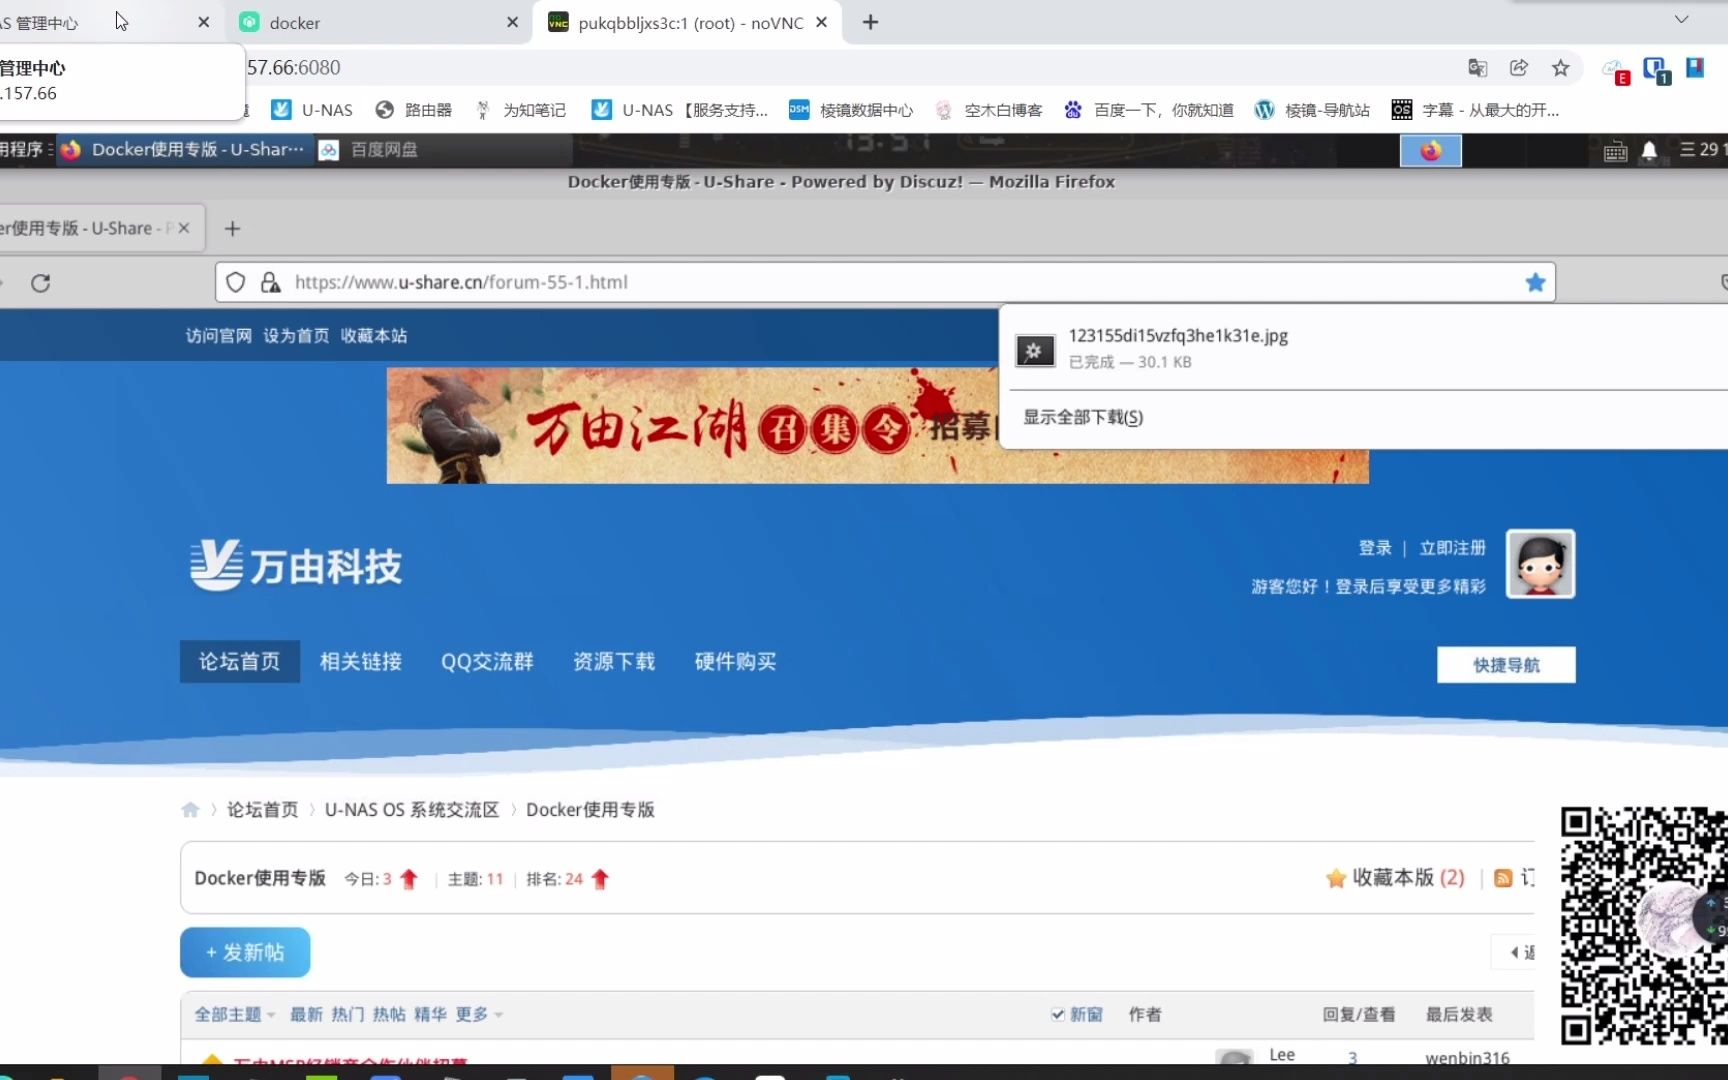Open the 棱镜-导航站 bookmark

coord(1312,110)
